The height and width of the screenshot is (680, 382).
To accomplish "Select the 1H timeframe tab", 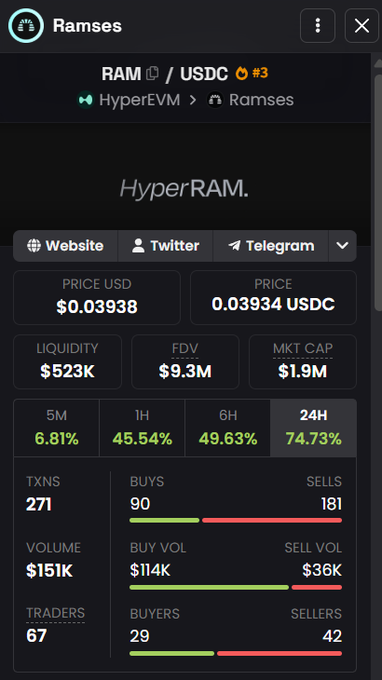I will tap(142, 428).
